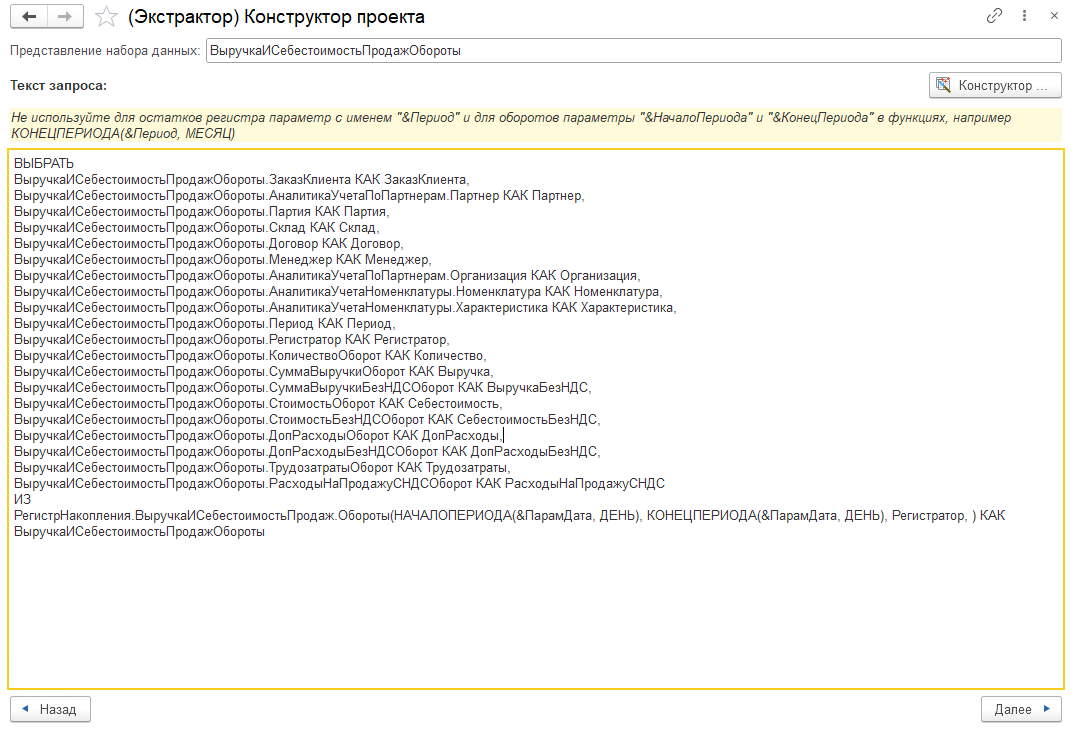1080x734 pixels.
Task: Click the final ВыручкаИСебестоимостьПродажОбороты alias line
Action: 139,532
